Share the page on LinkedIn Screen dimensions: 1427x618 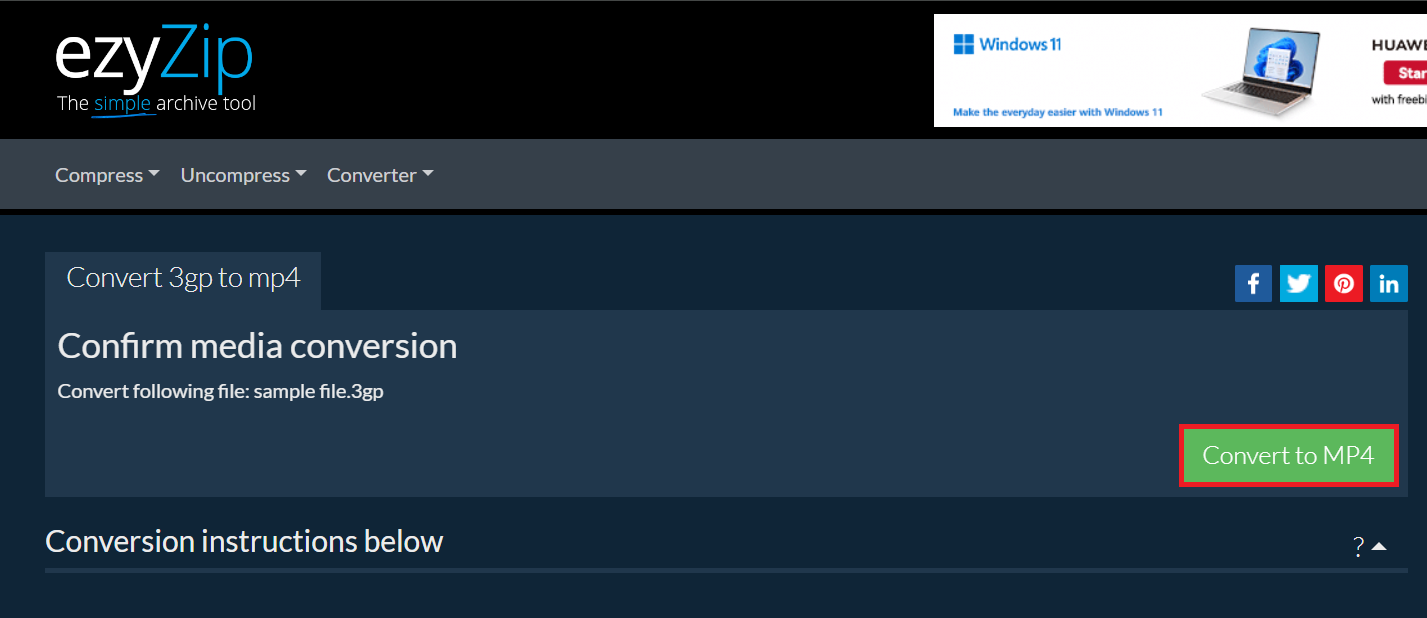tap(1388, 283)
